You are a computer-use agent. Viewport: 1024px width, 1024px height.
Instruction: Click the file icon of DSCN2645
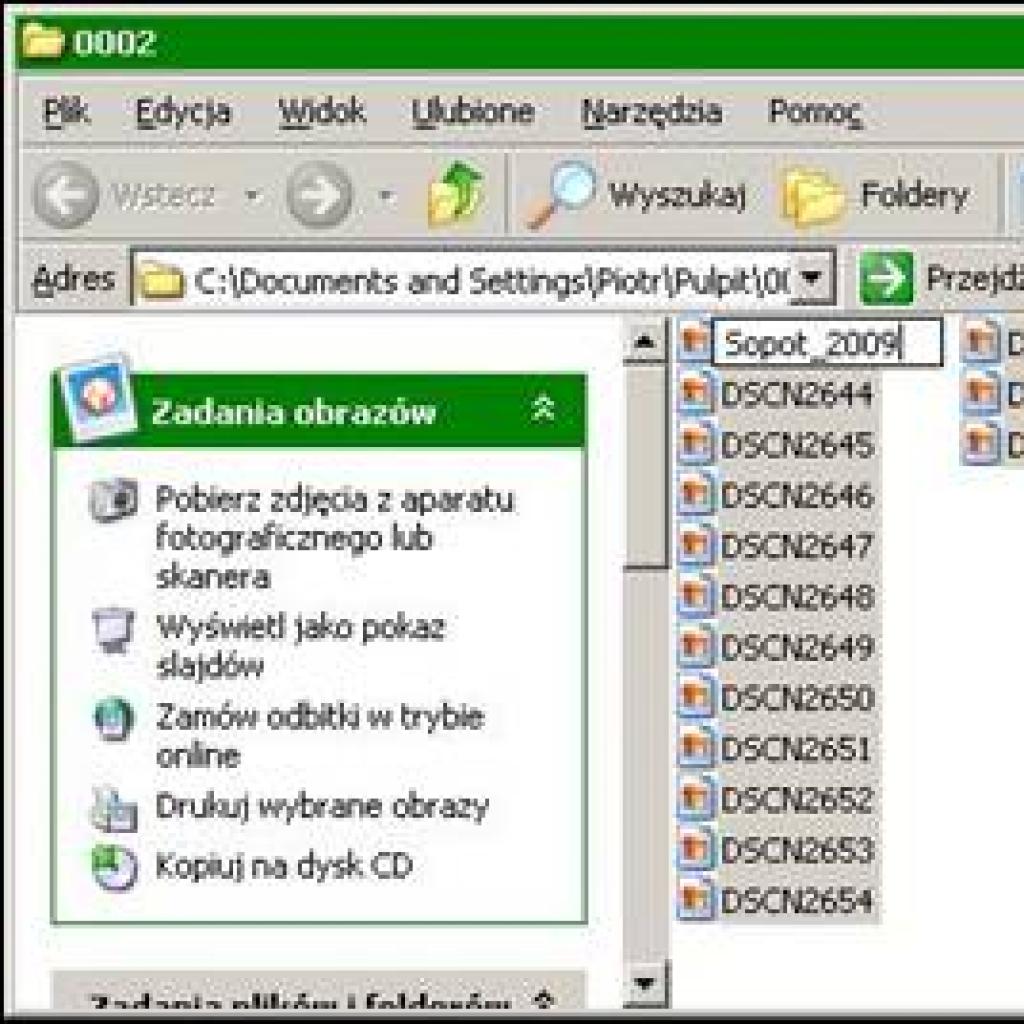[695, 443]
